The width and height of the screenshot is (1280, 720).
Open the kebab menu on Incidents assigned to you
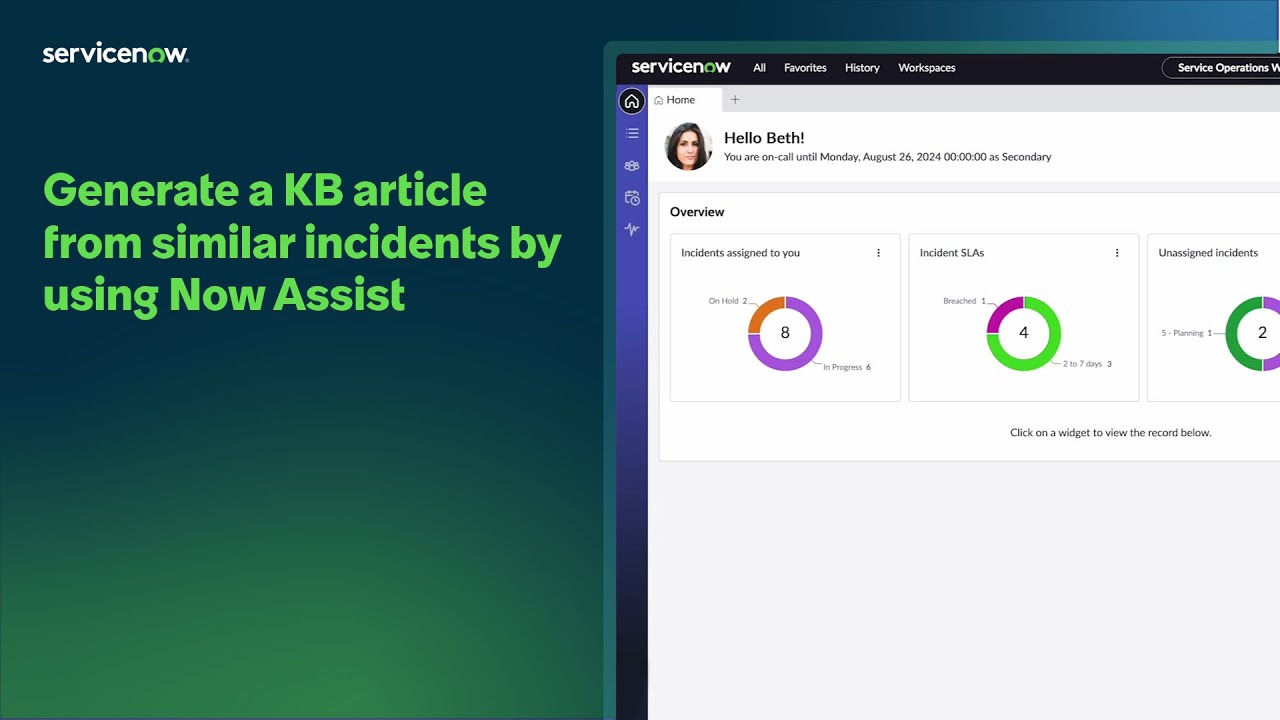878,253
